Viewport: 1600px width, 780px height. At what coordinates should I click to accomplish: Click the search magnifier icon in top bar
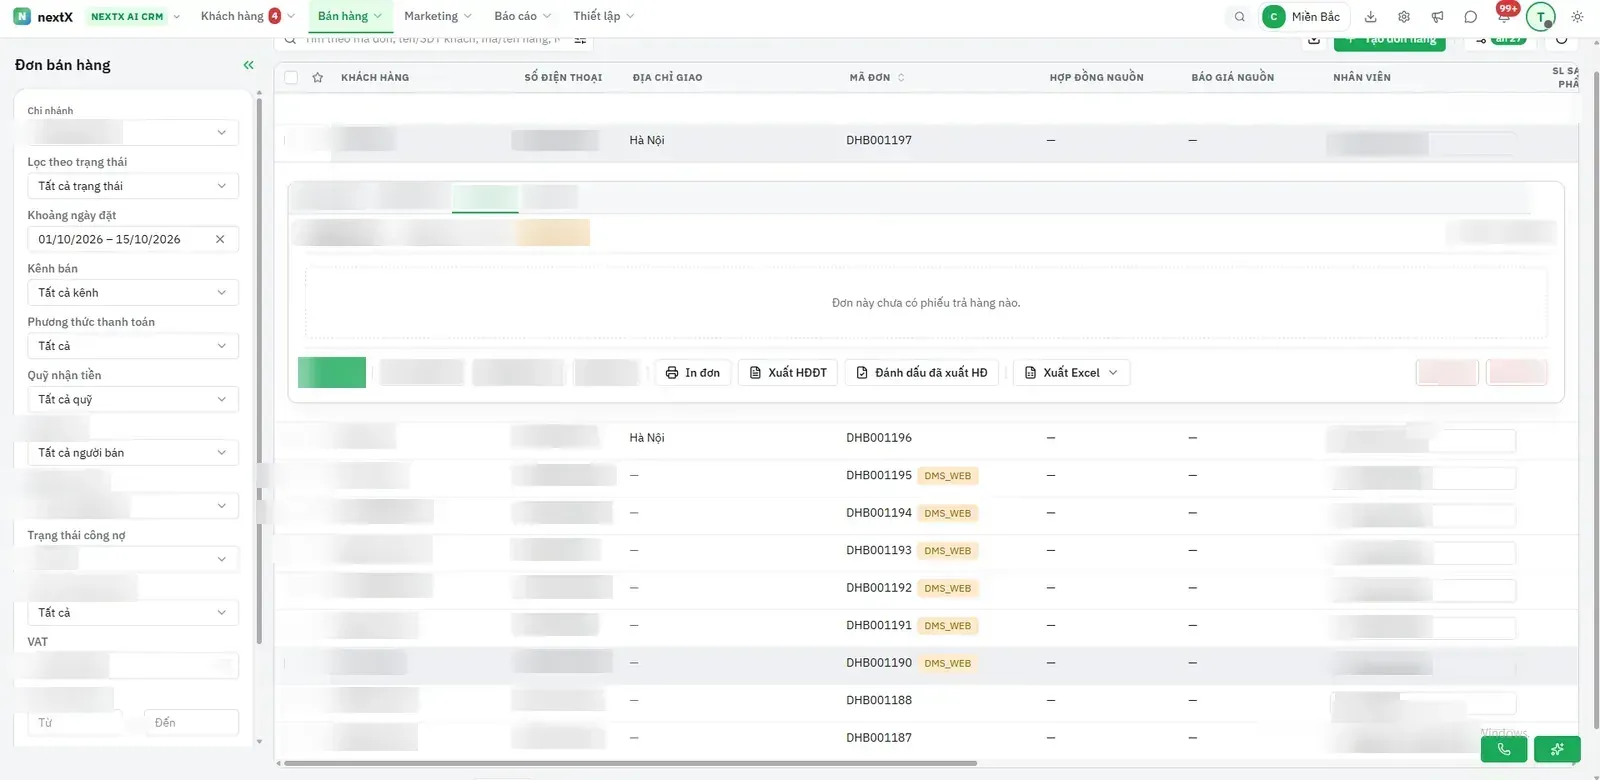1239,17
